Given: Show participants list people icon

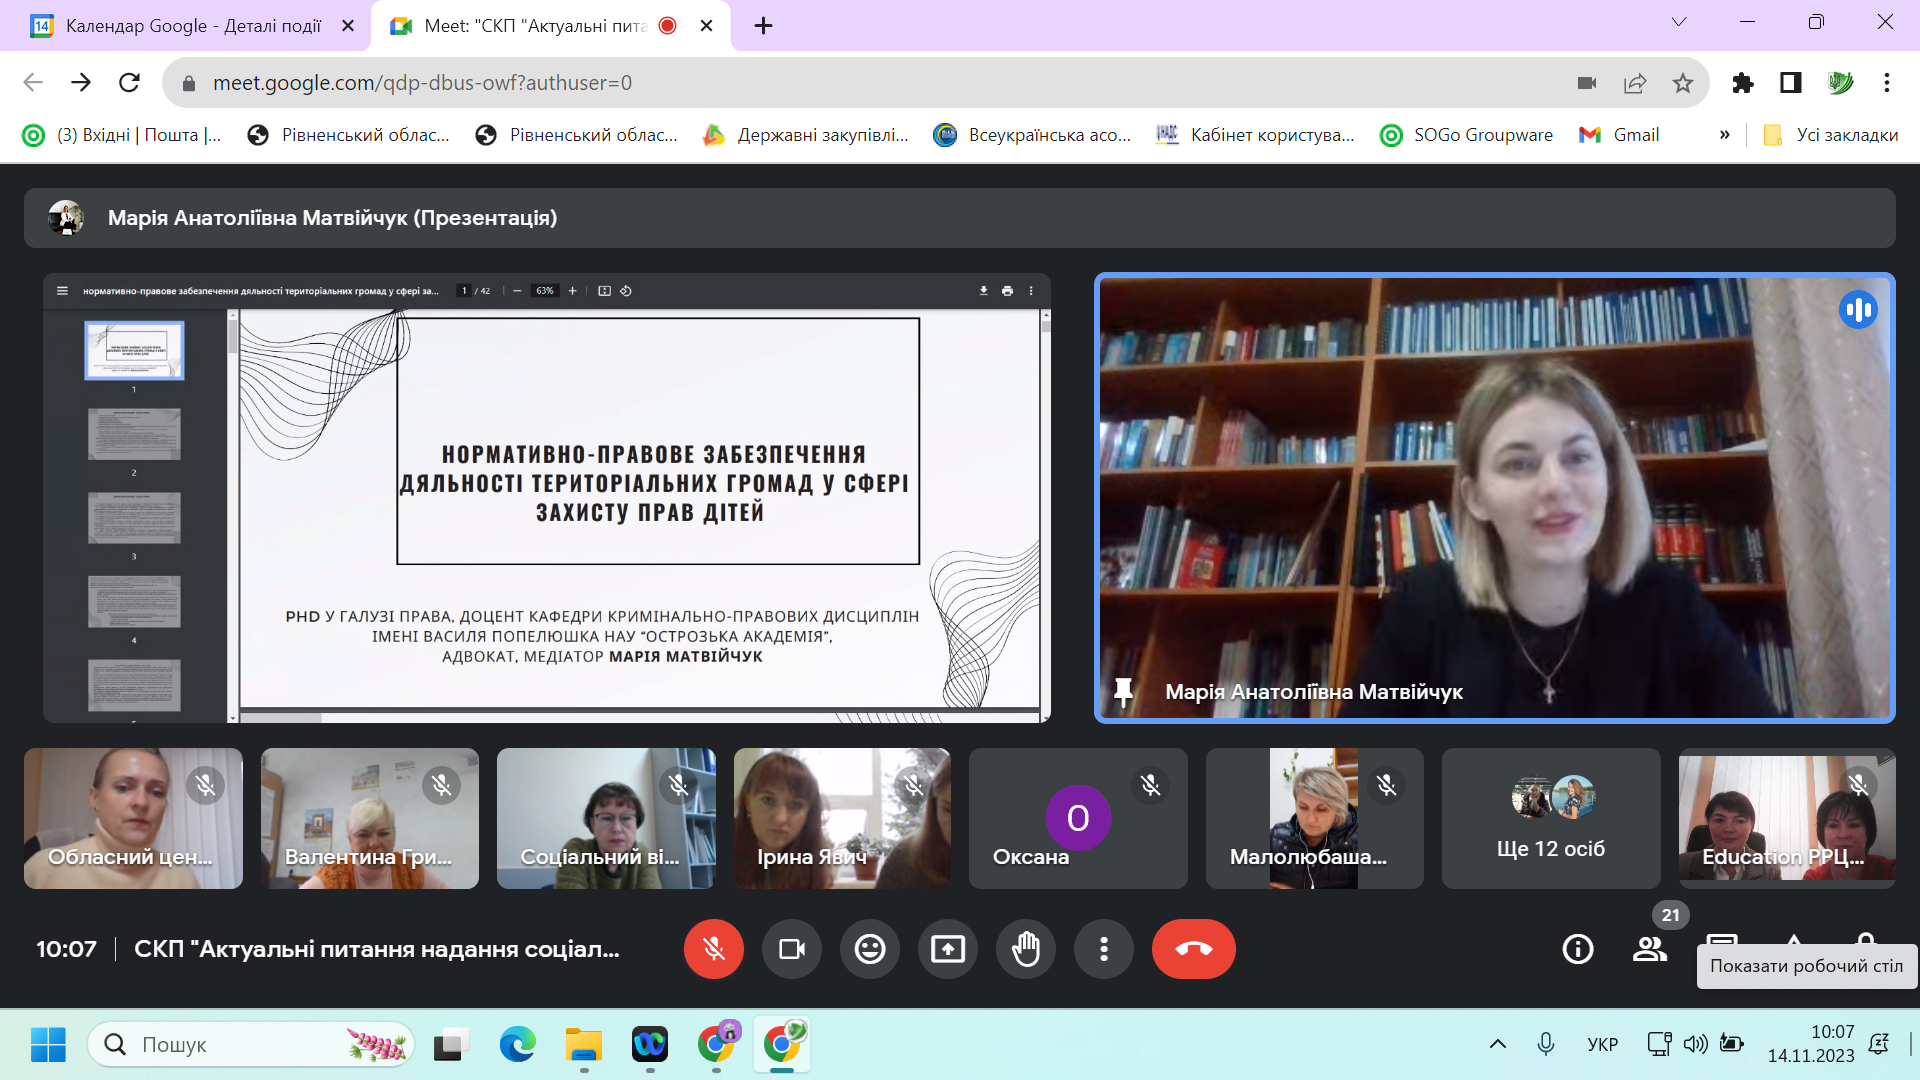Looking at the screenshot, I should point(1649,949).
